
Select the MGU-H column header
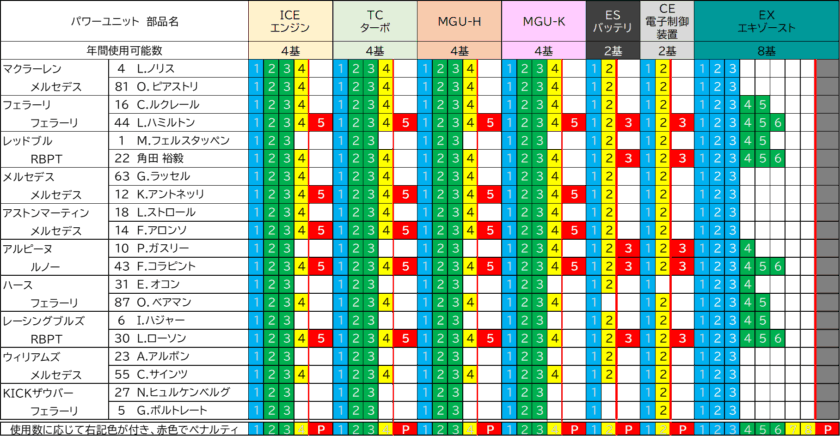(x=460, y=21)
